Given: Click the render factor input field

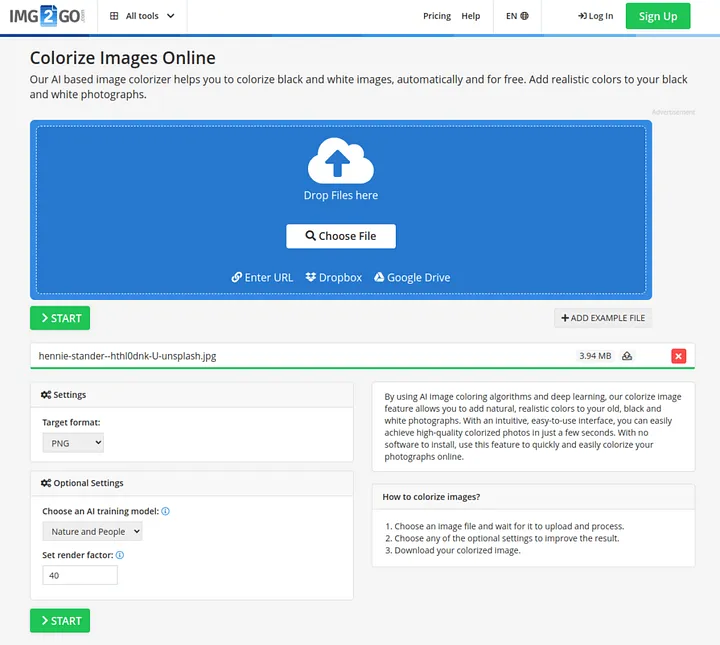Looking at the screenshot, I should (x=80, y=575).
